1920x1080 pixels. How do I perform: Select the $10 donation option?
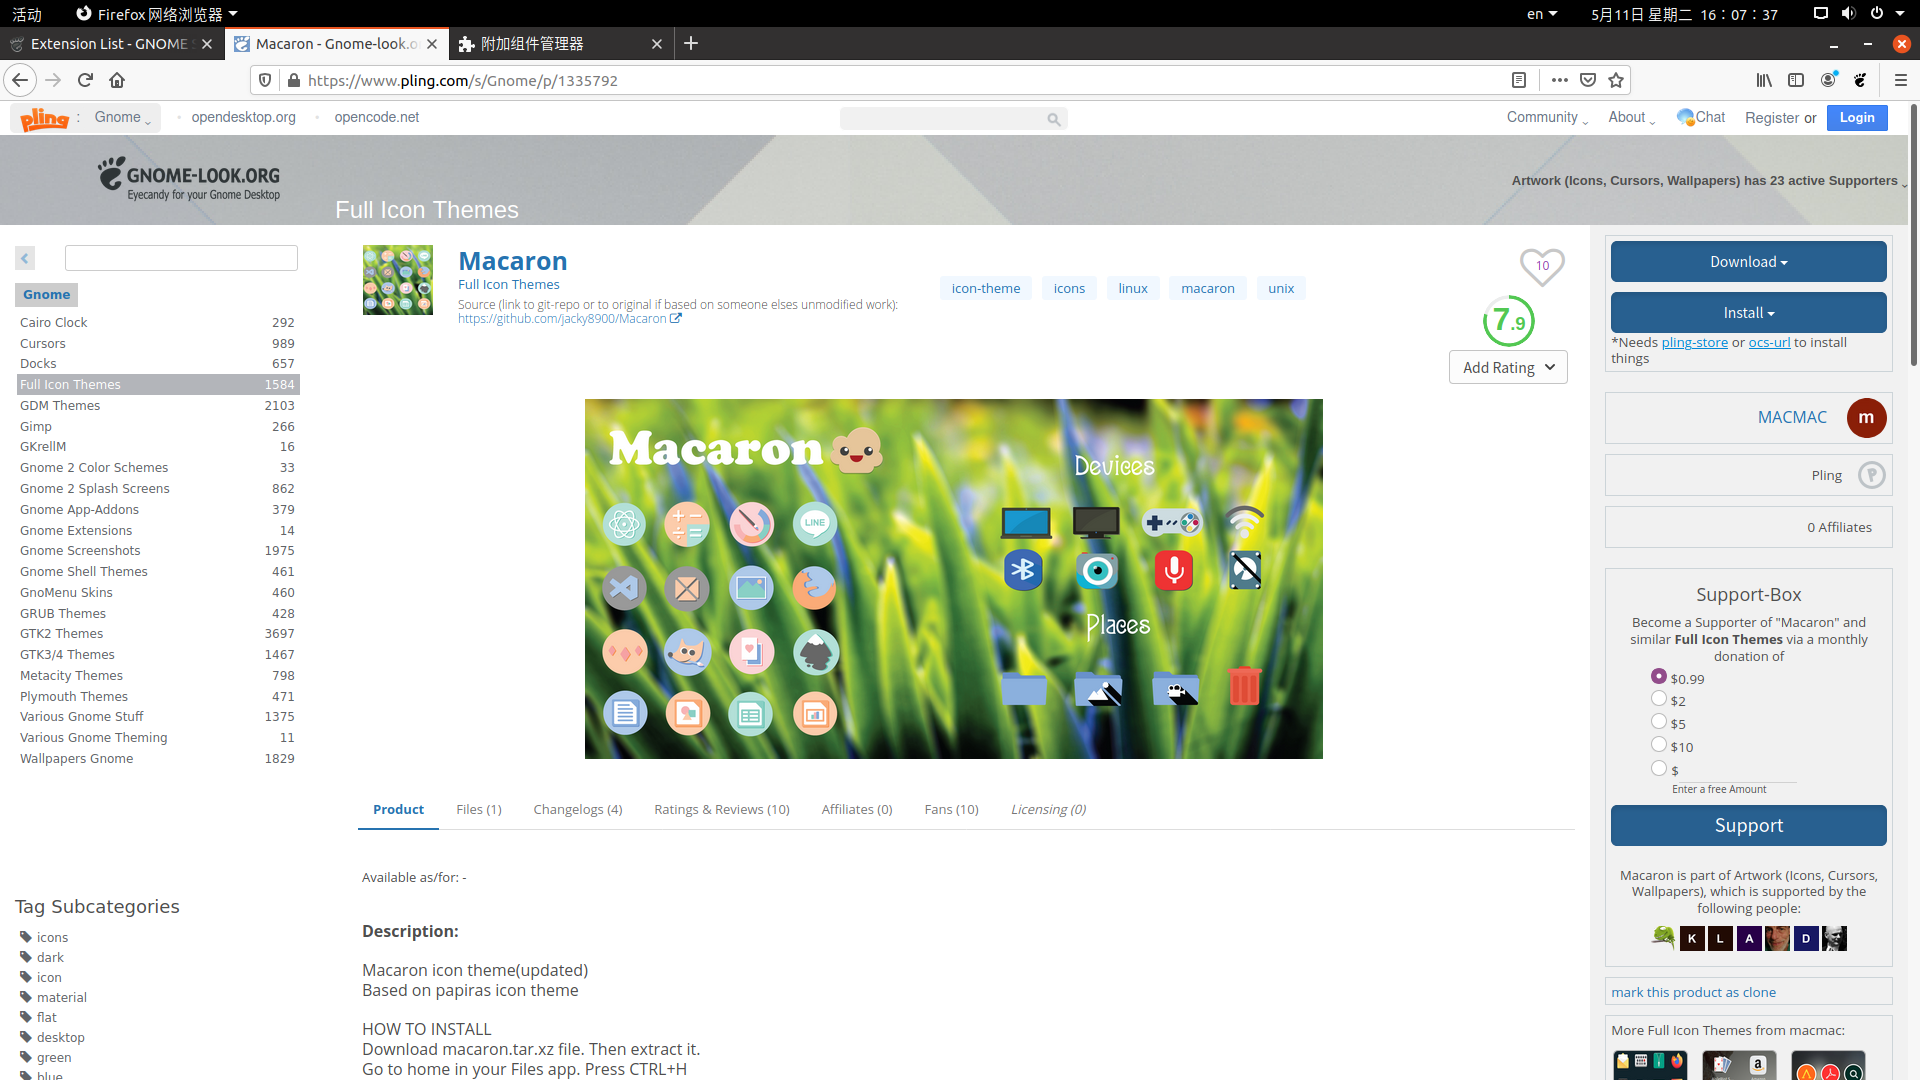coord(1659,744)
